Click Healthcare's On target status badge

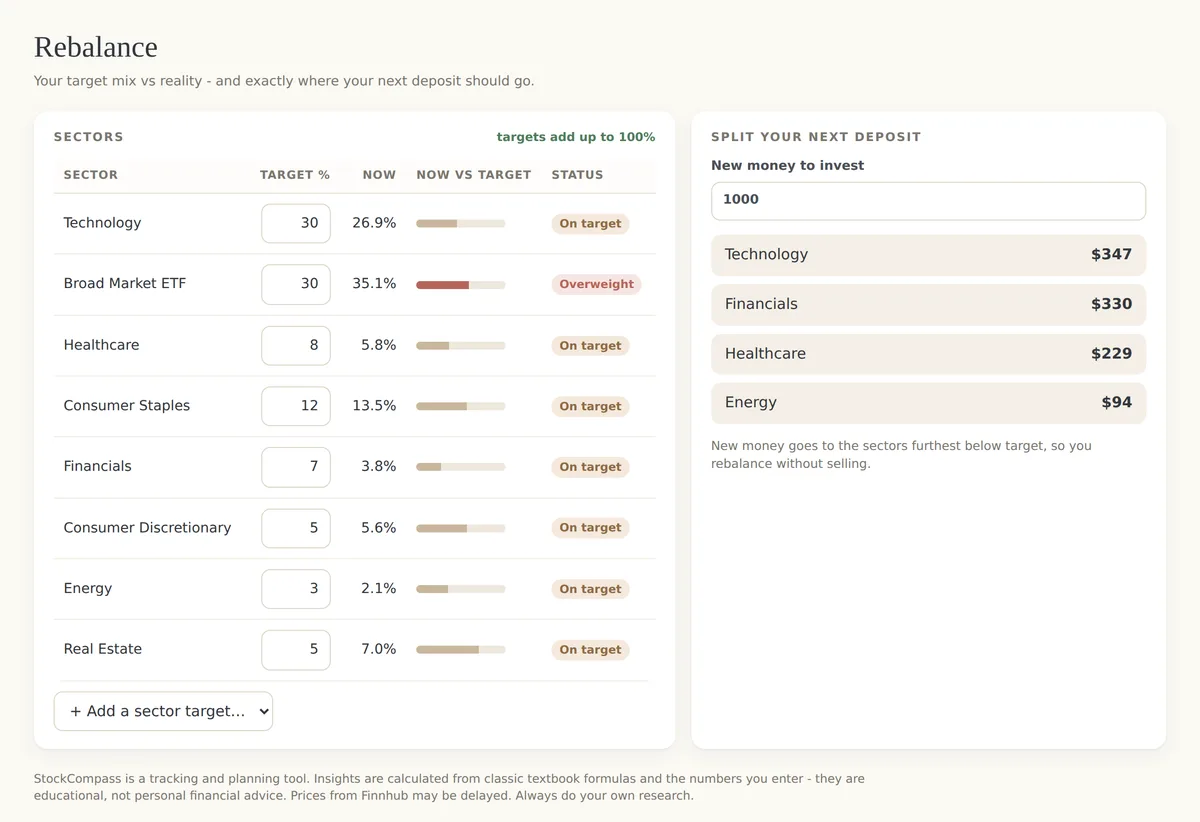(590, 345)
